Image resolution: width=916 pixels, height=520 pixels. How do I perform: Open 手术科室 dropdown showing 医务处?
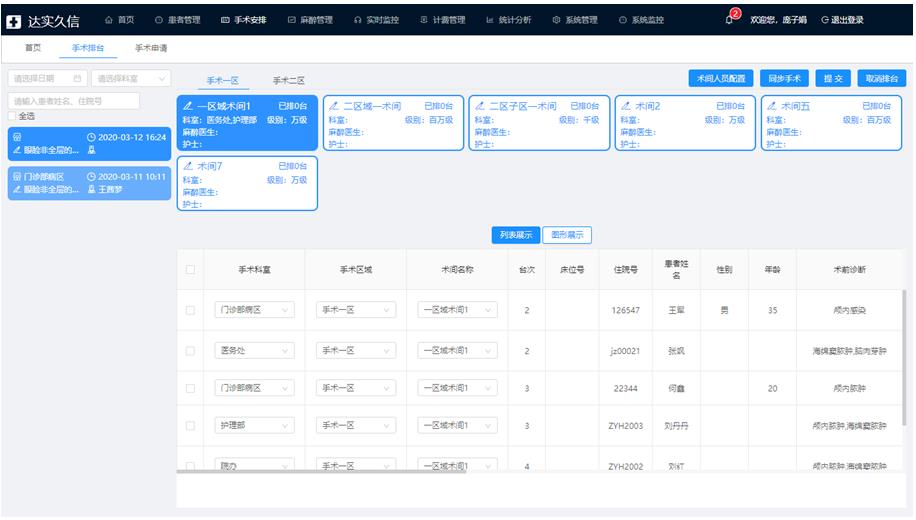coord(255,351)
